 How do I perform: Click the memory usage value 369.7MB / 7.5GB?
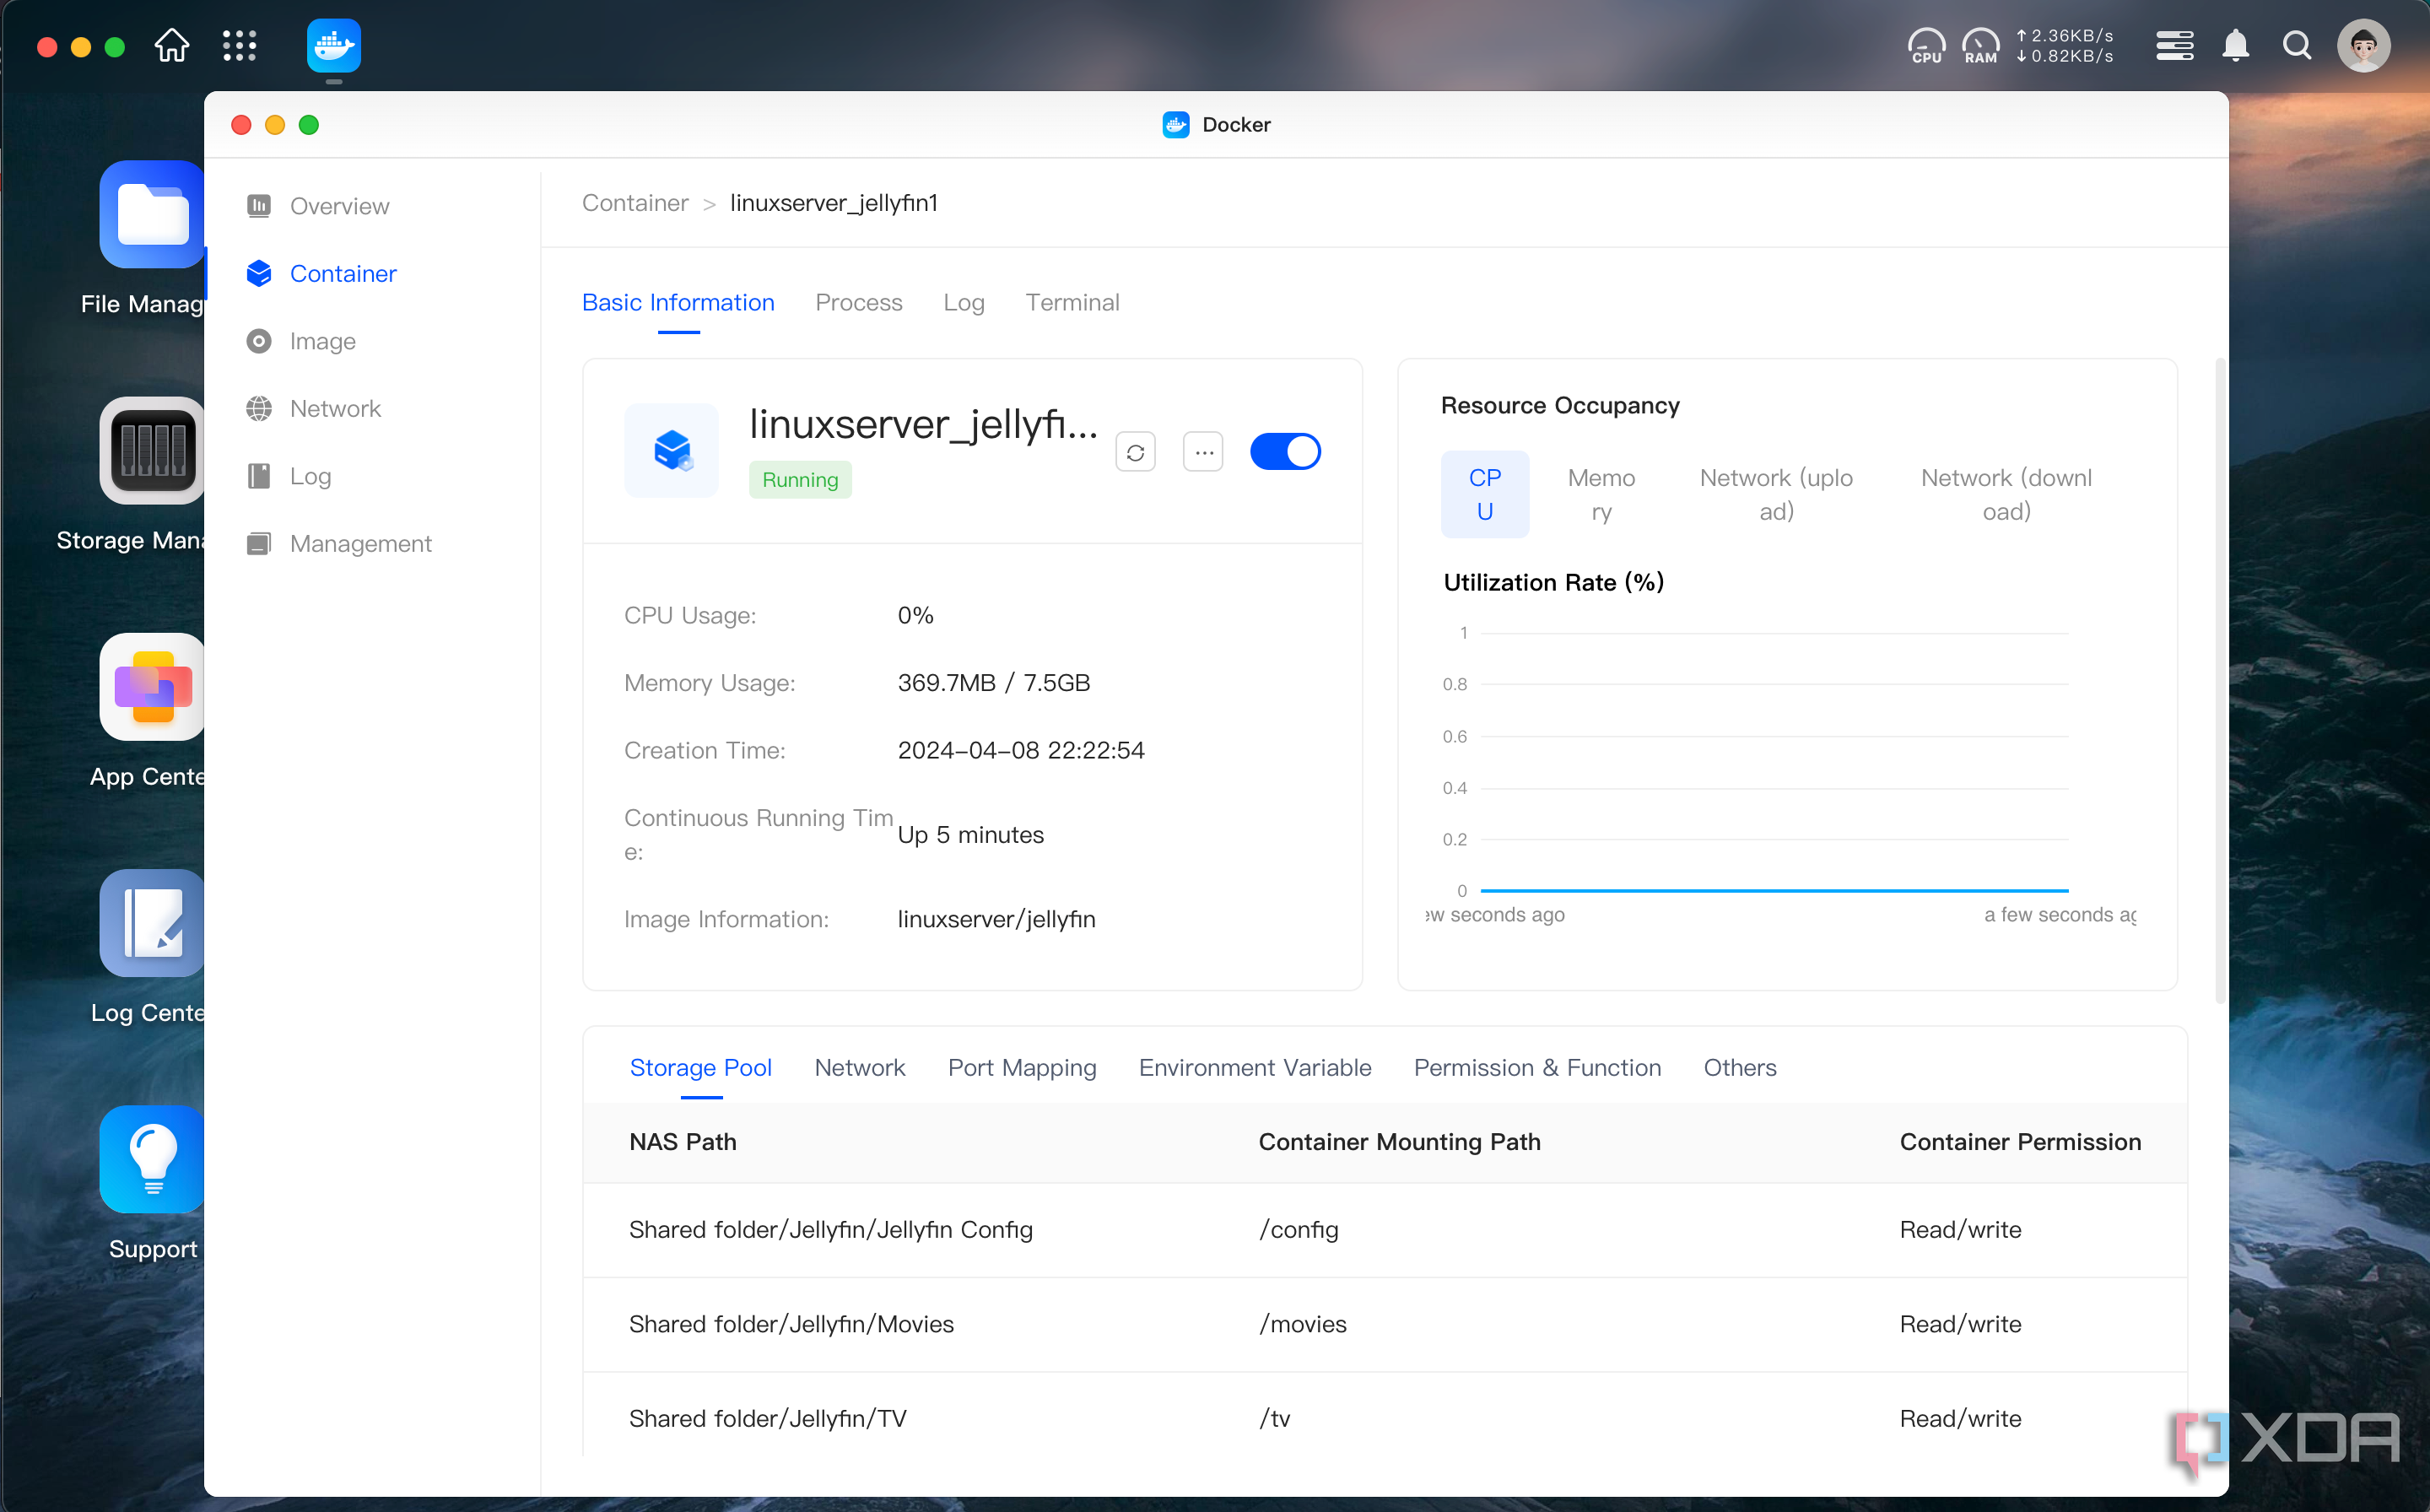click(993, 683)
